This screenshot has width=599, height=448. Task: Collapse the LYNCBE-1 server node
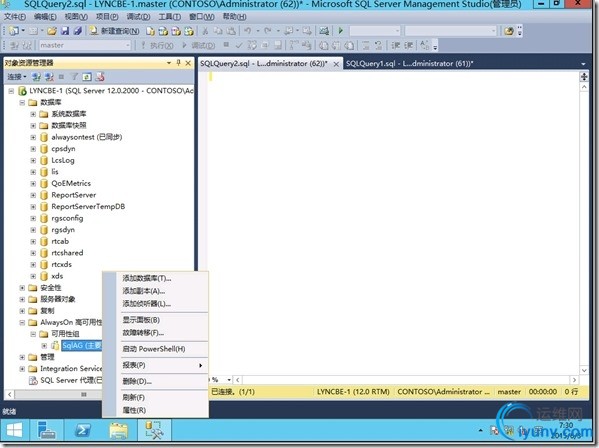11,91
